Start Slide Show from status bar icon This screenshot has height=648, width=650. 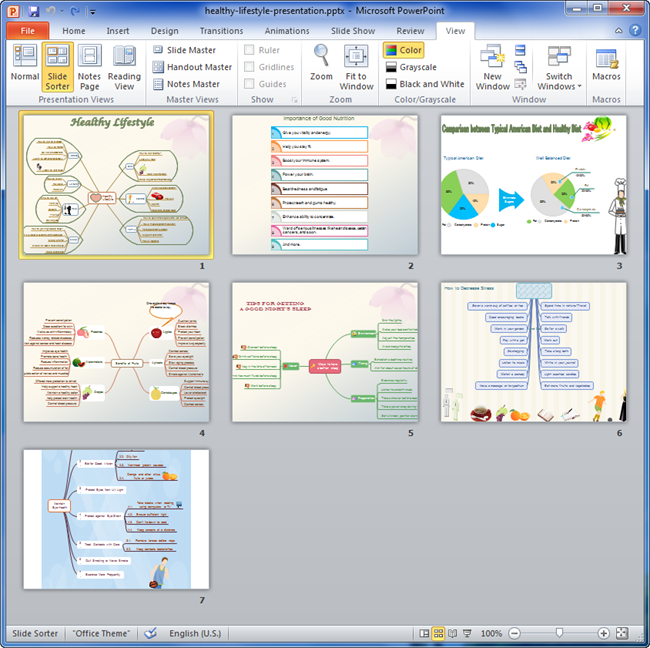tap(467, 633)
